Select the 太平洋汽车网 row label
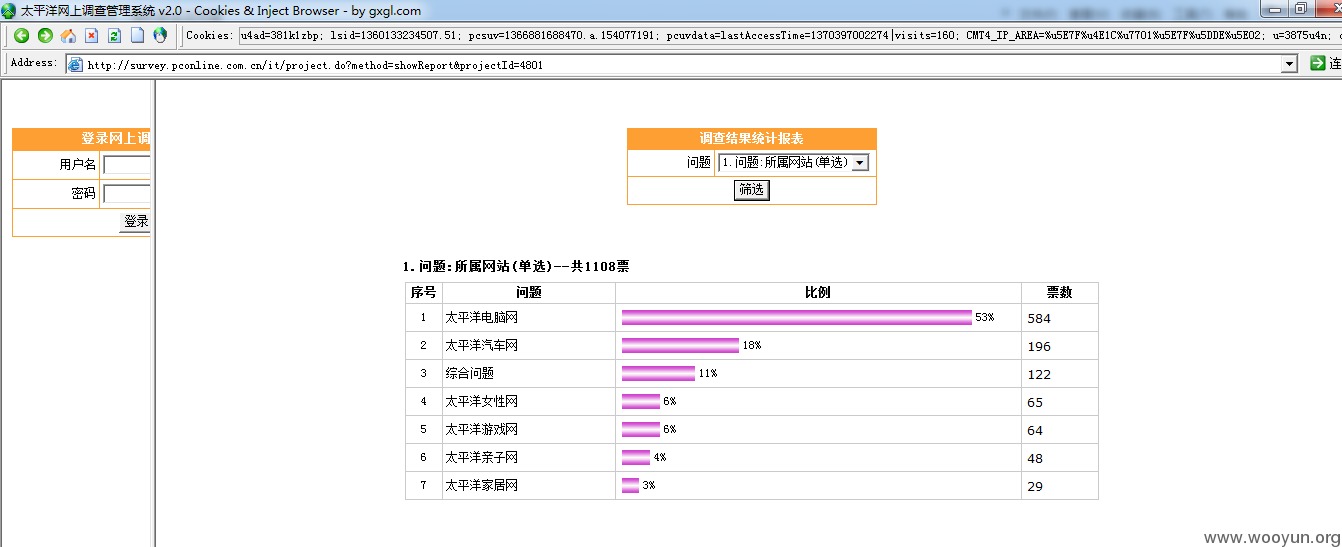Viewport: 1342px width, 547px height. pyautogui.click(x=481, y=345)
